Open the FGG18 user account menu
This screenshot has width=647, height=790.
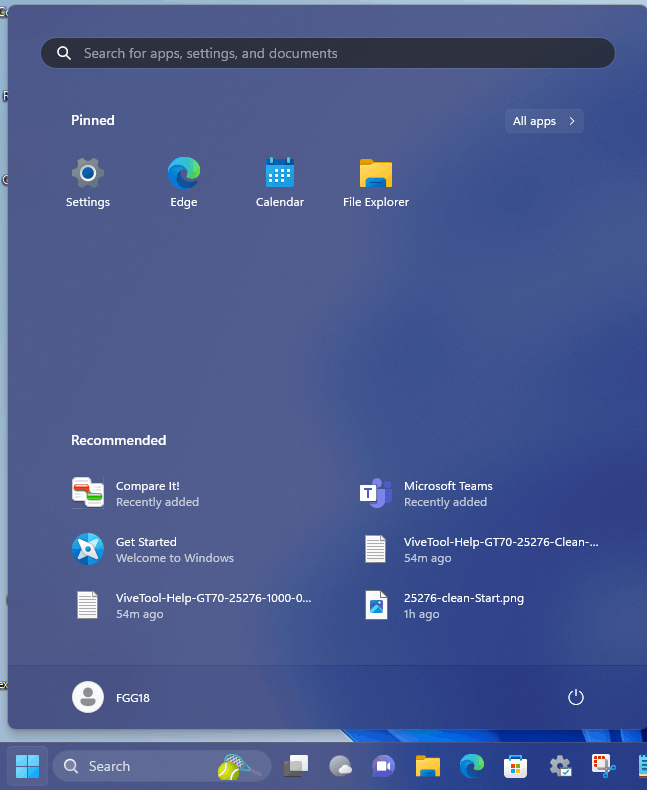(x=111, y=697)
